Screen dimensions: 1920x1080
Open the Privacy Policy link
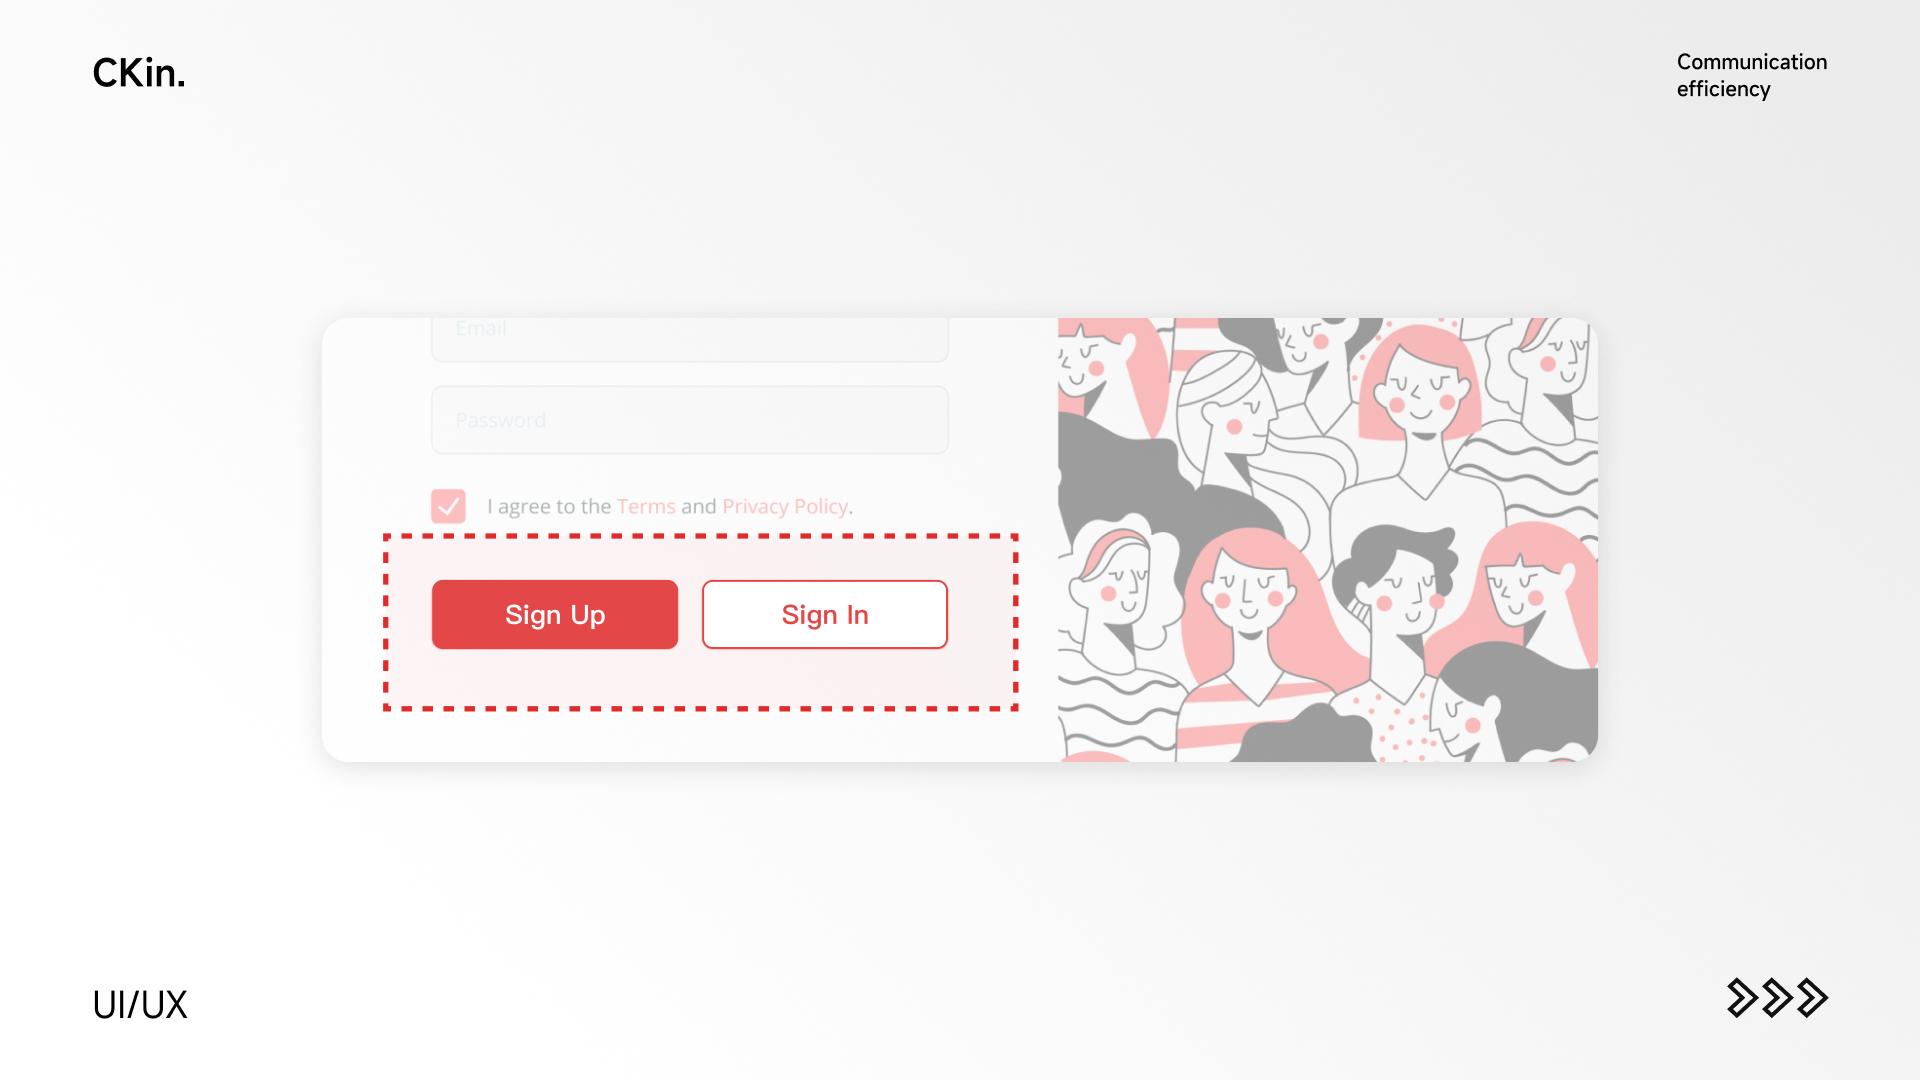(785, 506)
